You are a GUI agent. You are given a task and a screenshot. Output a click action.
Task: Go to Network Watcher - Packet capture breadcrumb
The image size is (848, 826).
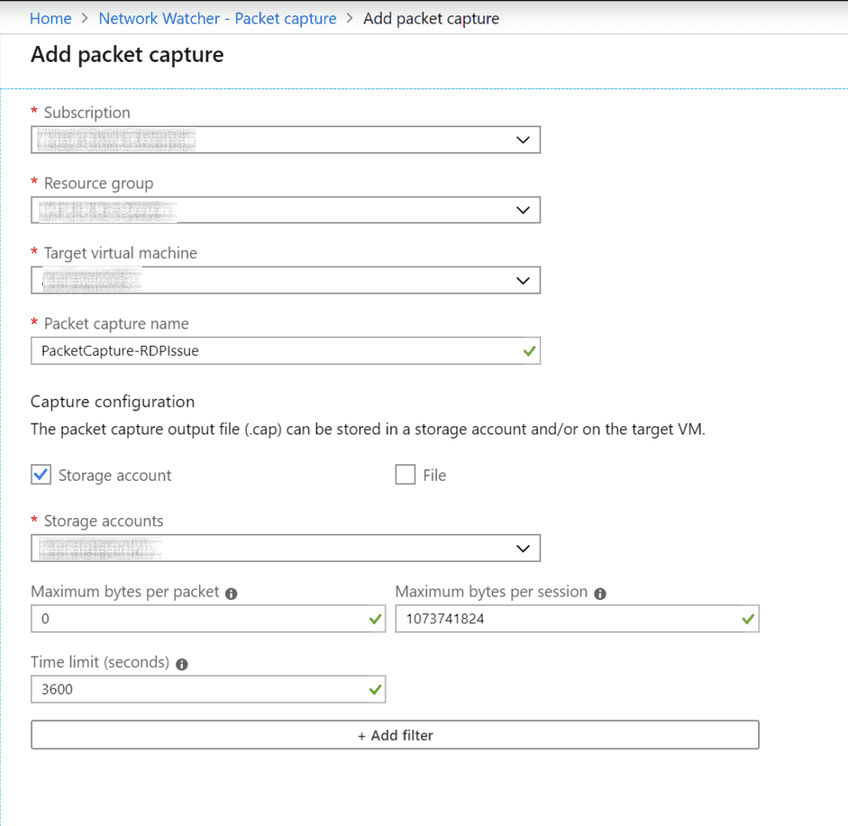(x=217, y=18)
